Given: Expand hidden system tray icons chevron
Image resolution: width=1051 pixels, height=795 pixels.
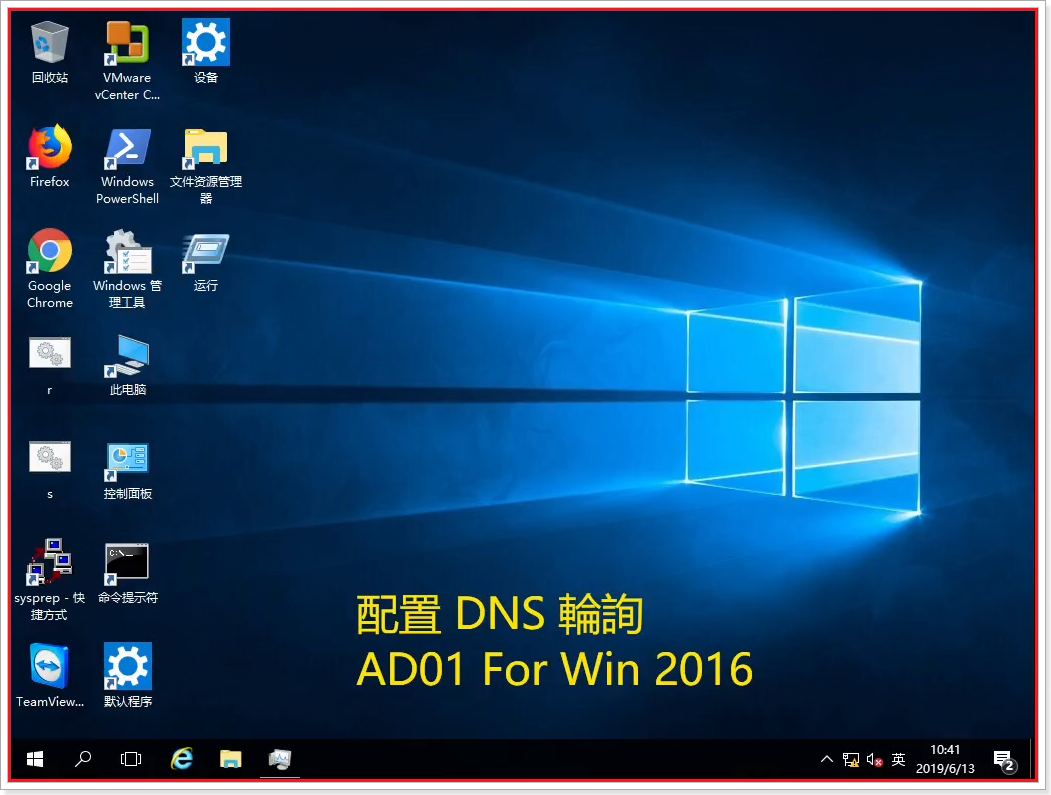Looking at the screenshot, I should point(827,759).
